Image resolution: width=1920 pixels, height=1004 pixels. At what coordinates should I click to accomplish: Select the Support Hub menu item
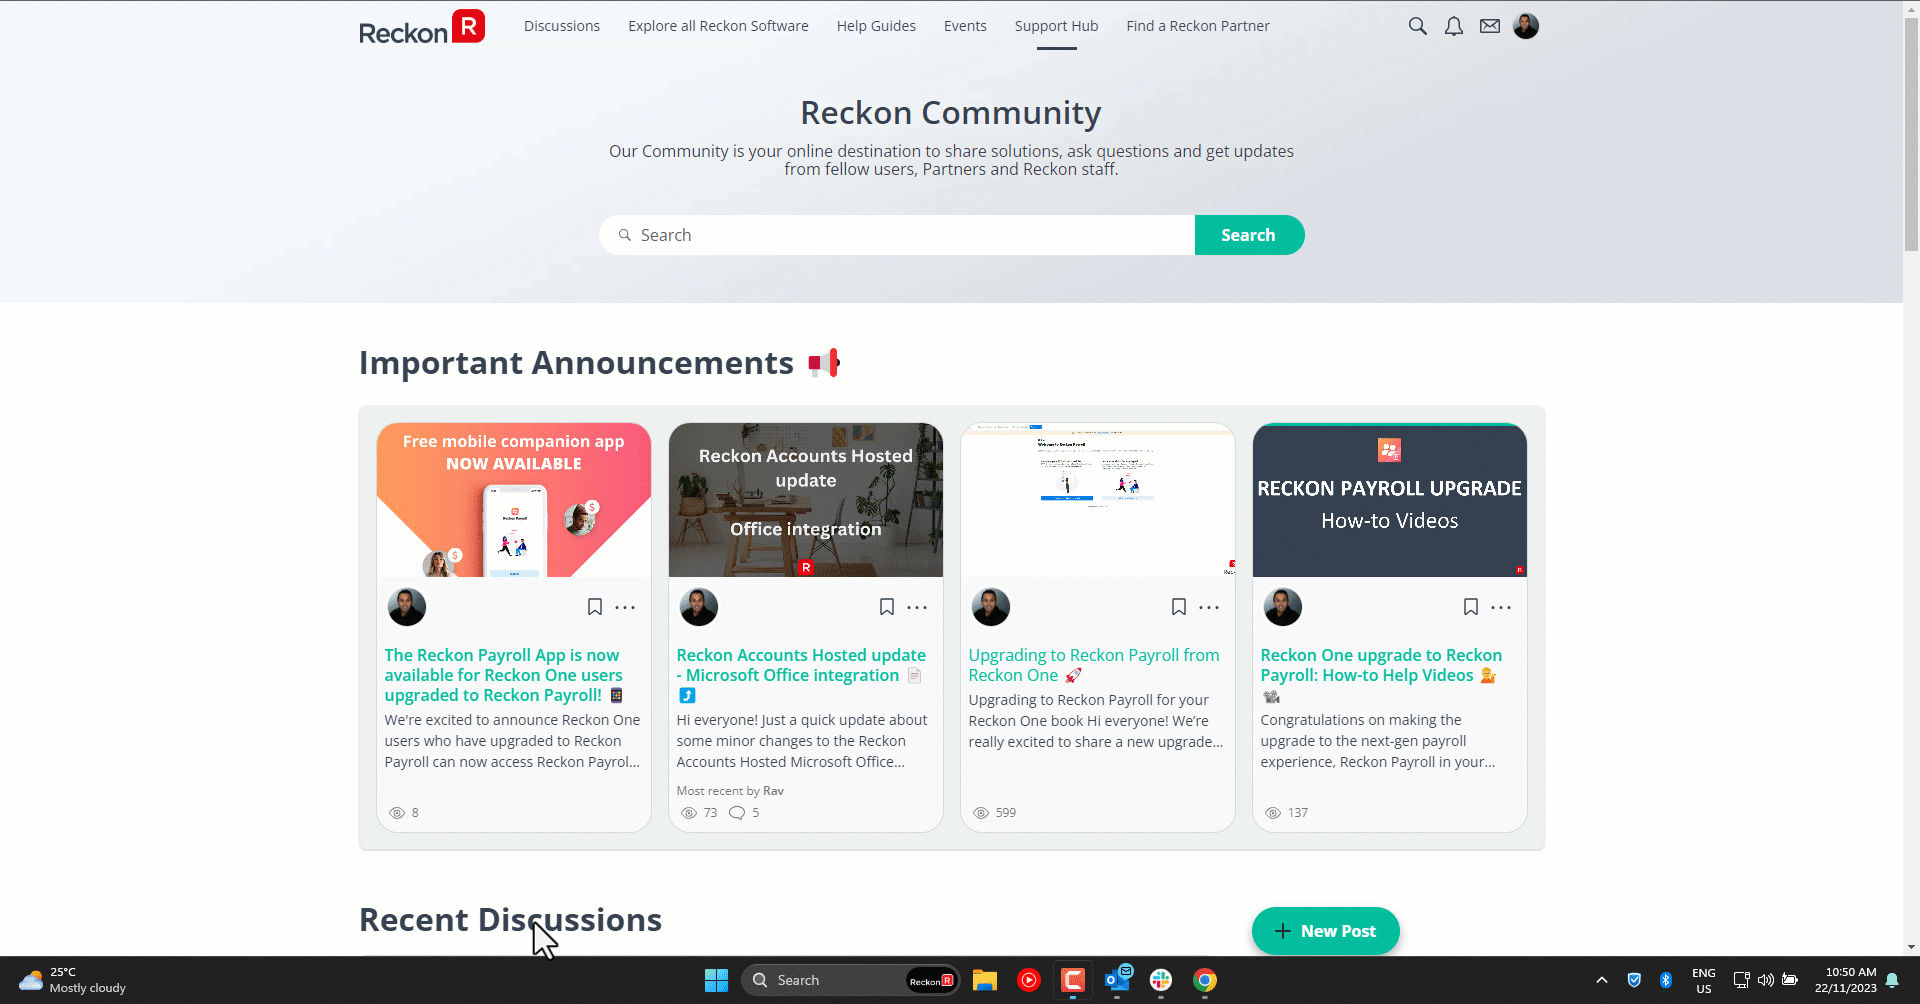point(1056,26)
